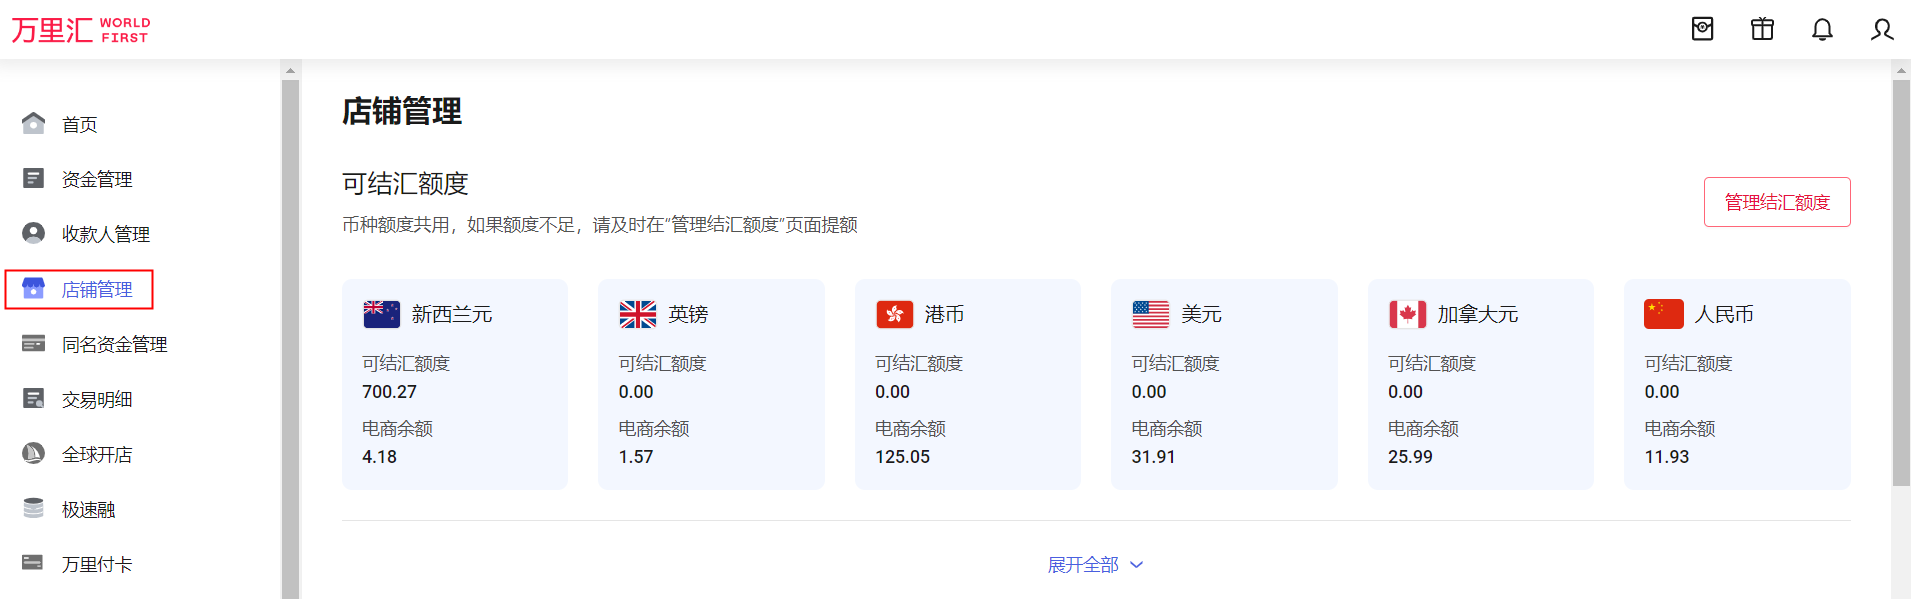This screenshot has width=1911, height=599.
Task: Click the WorldFirst logo
Action: 80,30
